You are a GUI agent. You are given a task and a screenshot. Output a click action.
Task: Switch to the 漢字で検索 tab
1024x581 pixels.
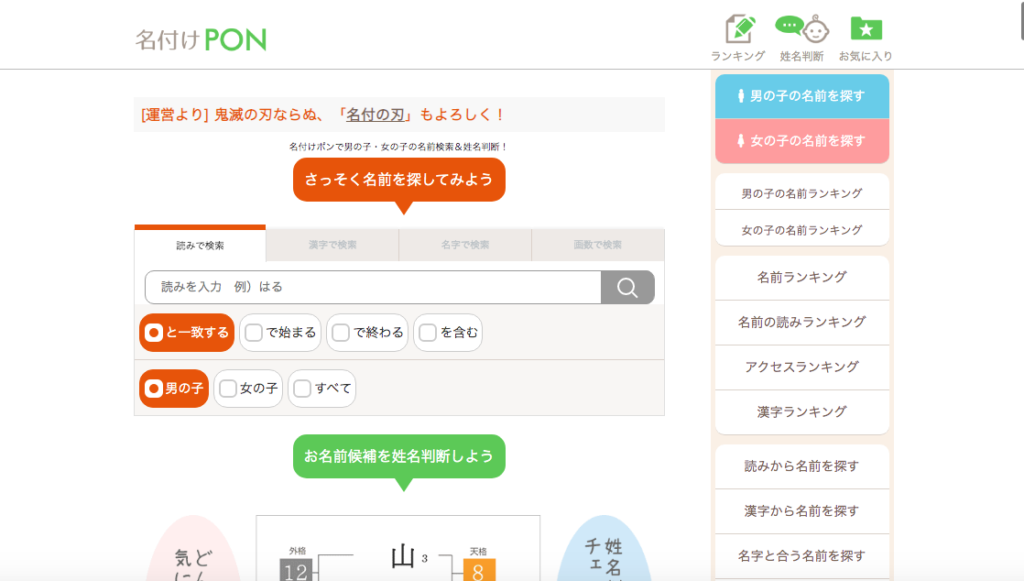point(332,245)
